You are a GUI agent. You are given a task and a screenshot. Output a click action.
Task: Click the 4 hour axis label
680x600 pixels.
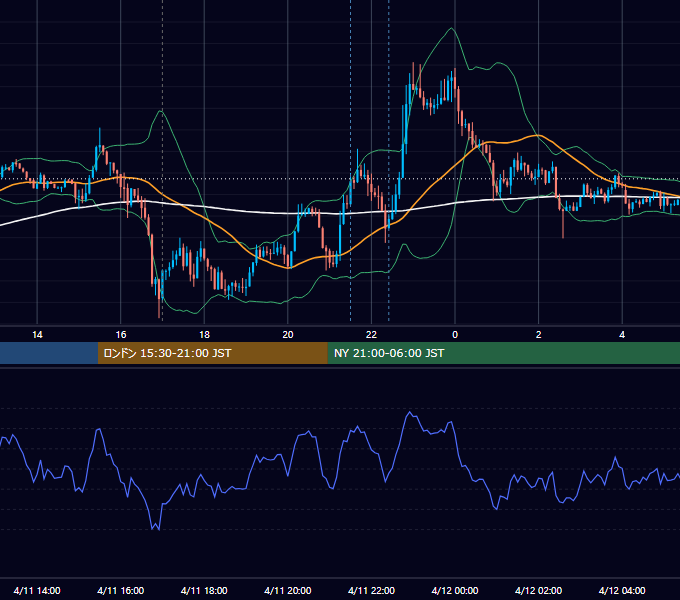tap(622, 335)
